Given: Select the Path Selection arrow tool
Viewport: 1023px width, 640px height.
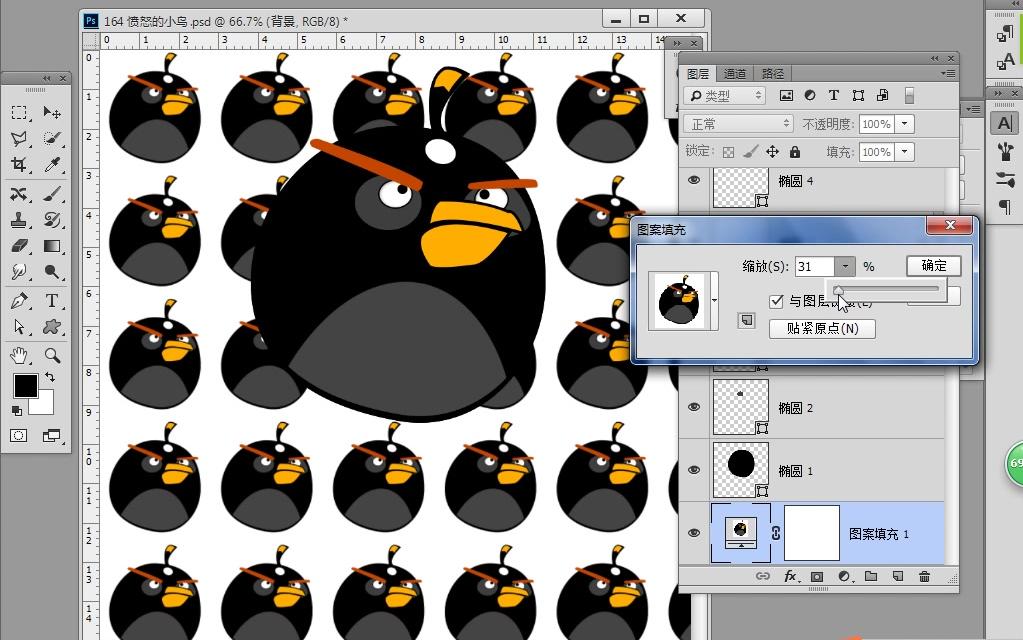Looking at the screenshot, I should [x=19, y=326].
